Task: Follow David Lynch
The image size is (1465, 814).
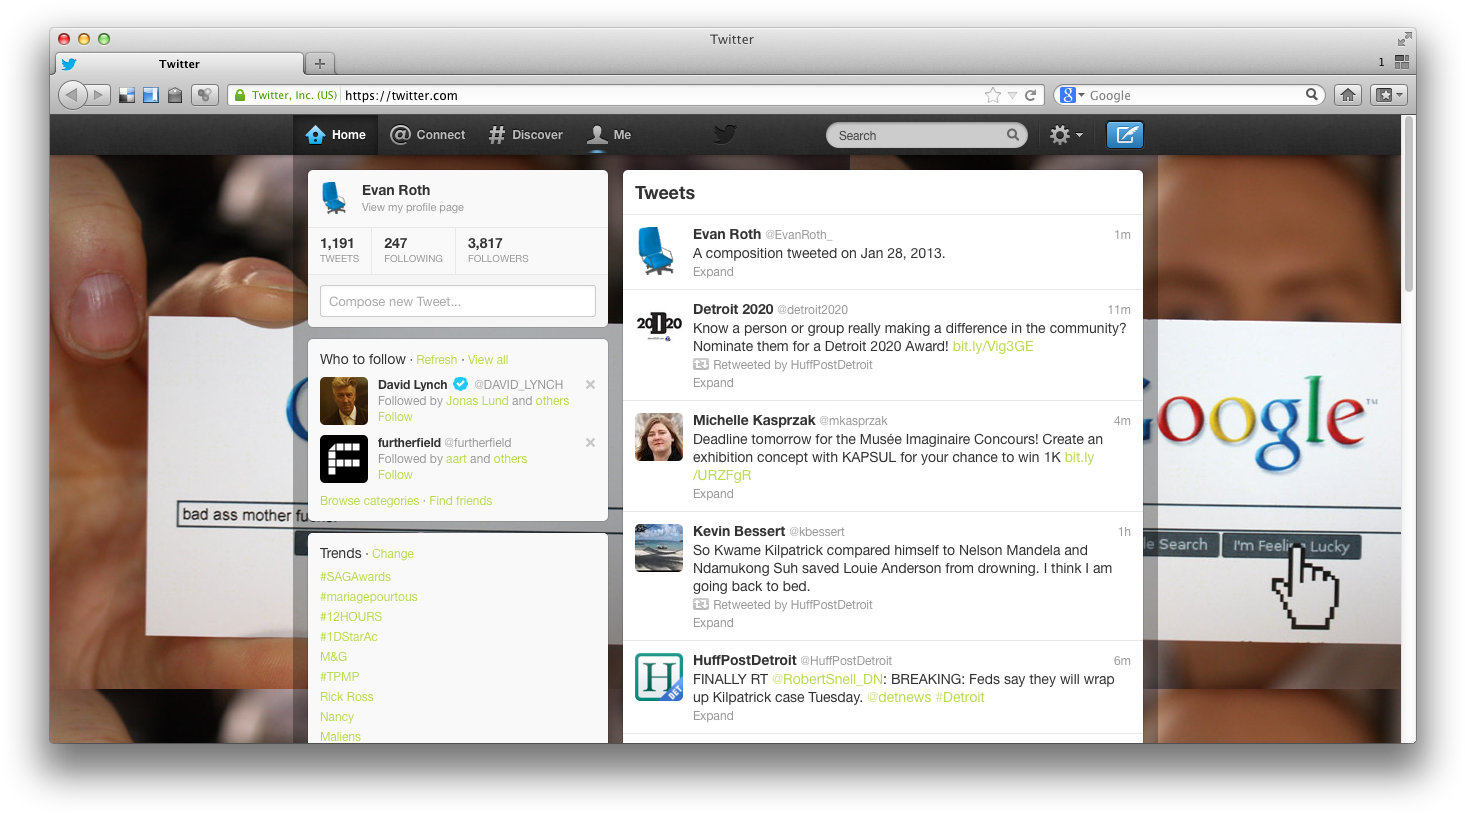Action: 395,417
